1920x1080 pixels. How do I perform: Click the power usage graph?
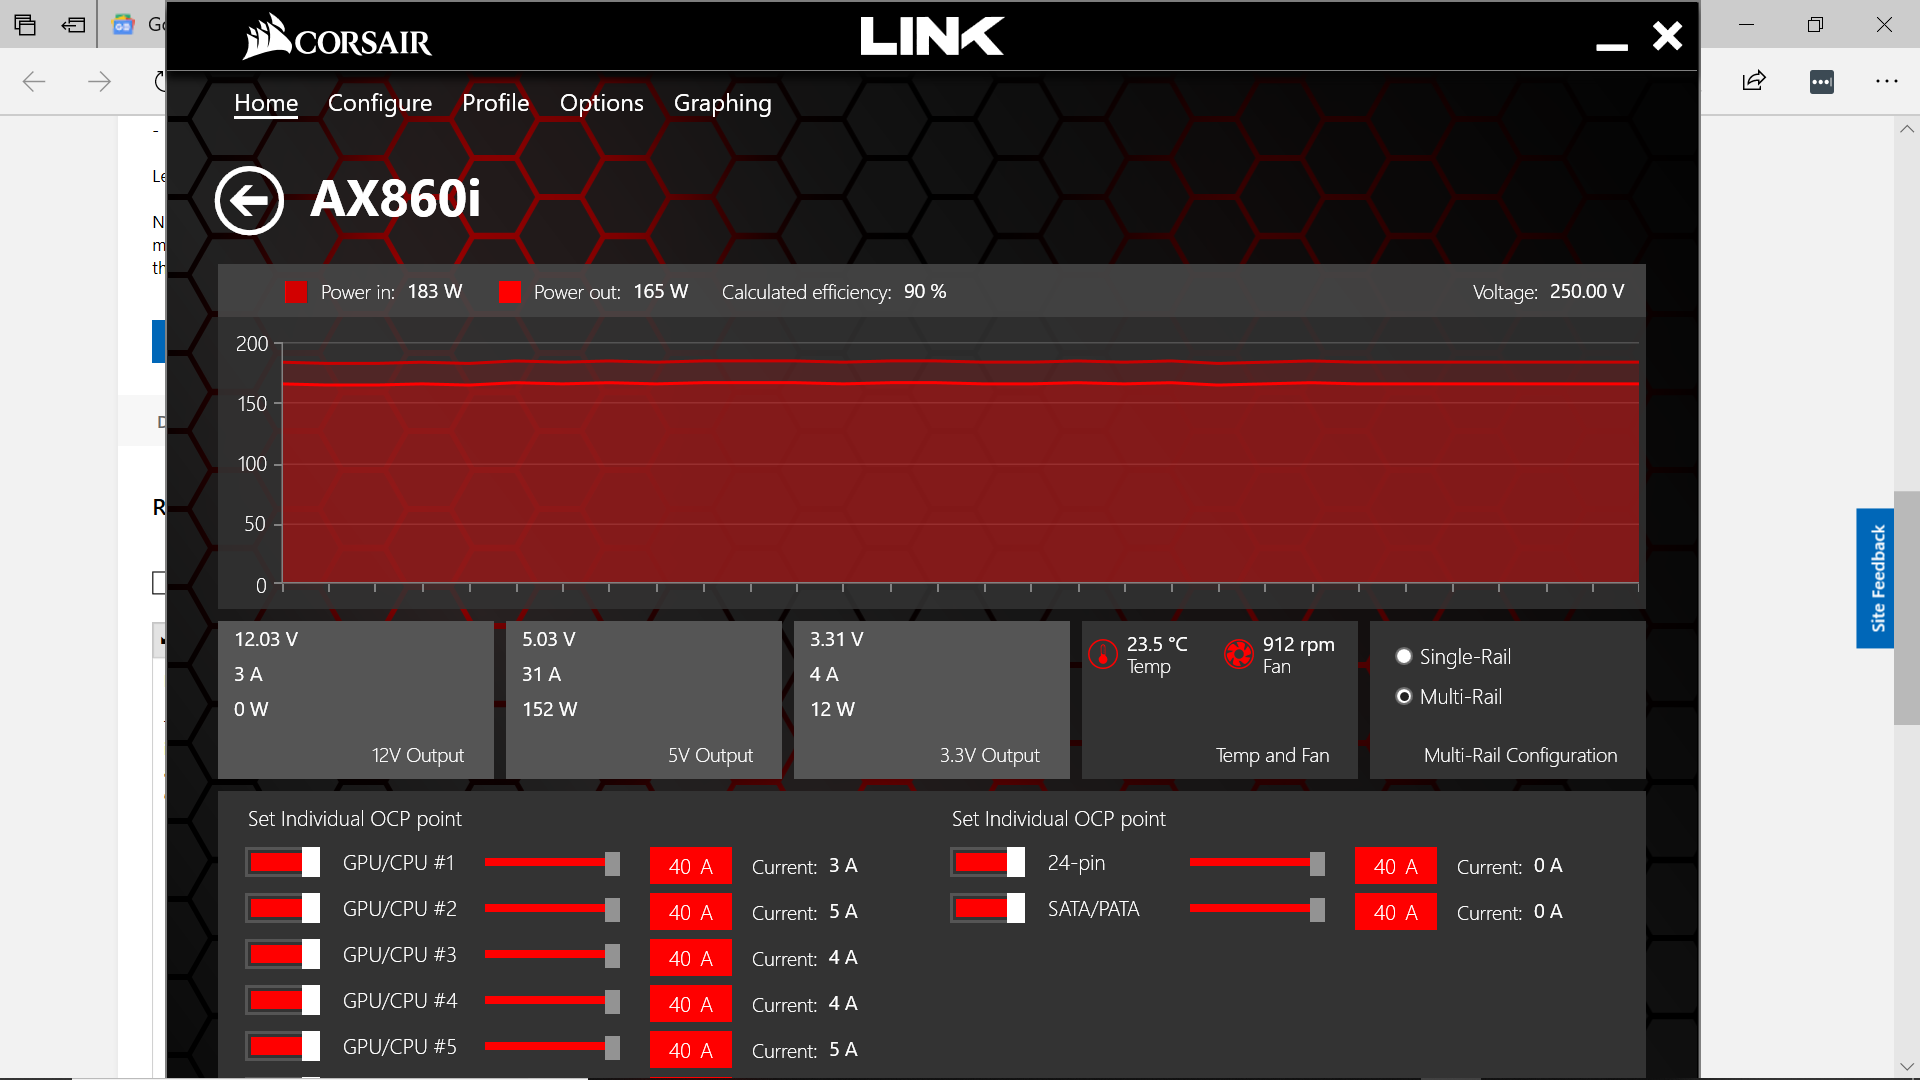(960, 463)
